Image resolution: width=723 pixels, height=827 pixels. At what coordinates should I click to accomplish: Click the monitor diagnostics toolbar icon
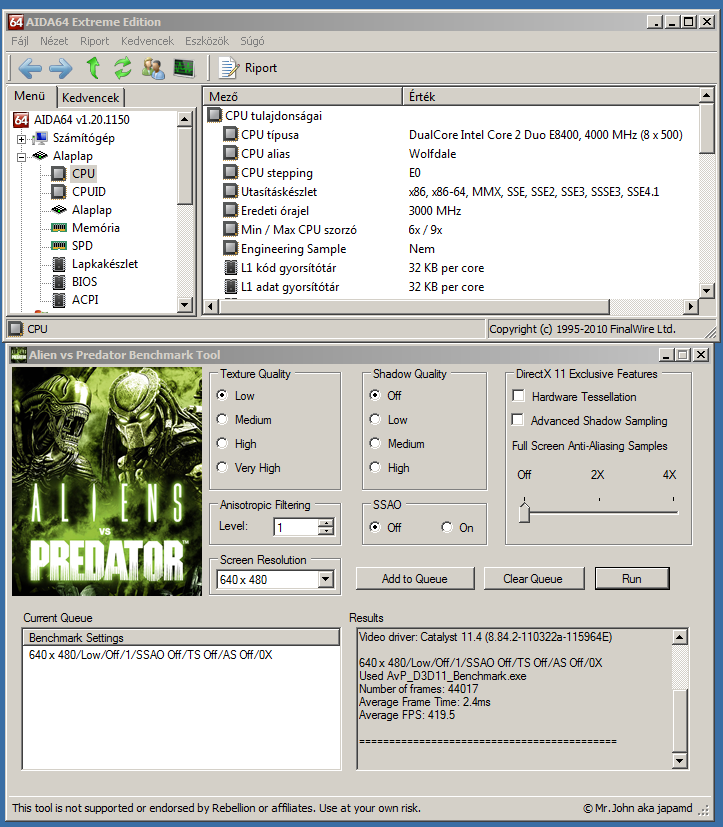[x=184, y=68]
